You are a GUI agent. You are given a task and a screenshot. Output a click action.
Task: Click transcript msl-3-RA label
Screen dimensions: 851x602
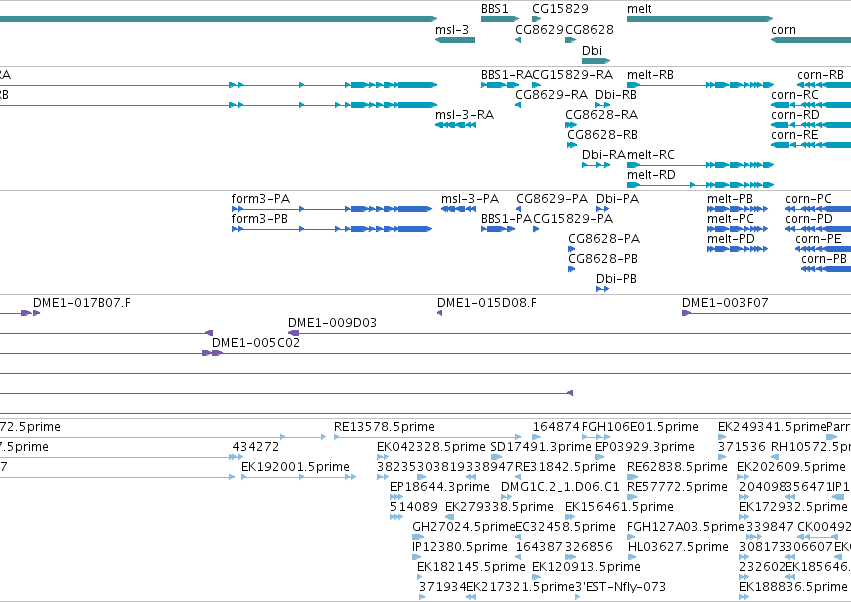(x=464, y=115)
